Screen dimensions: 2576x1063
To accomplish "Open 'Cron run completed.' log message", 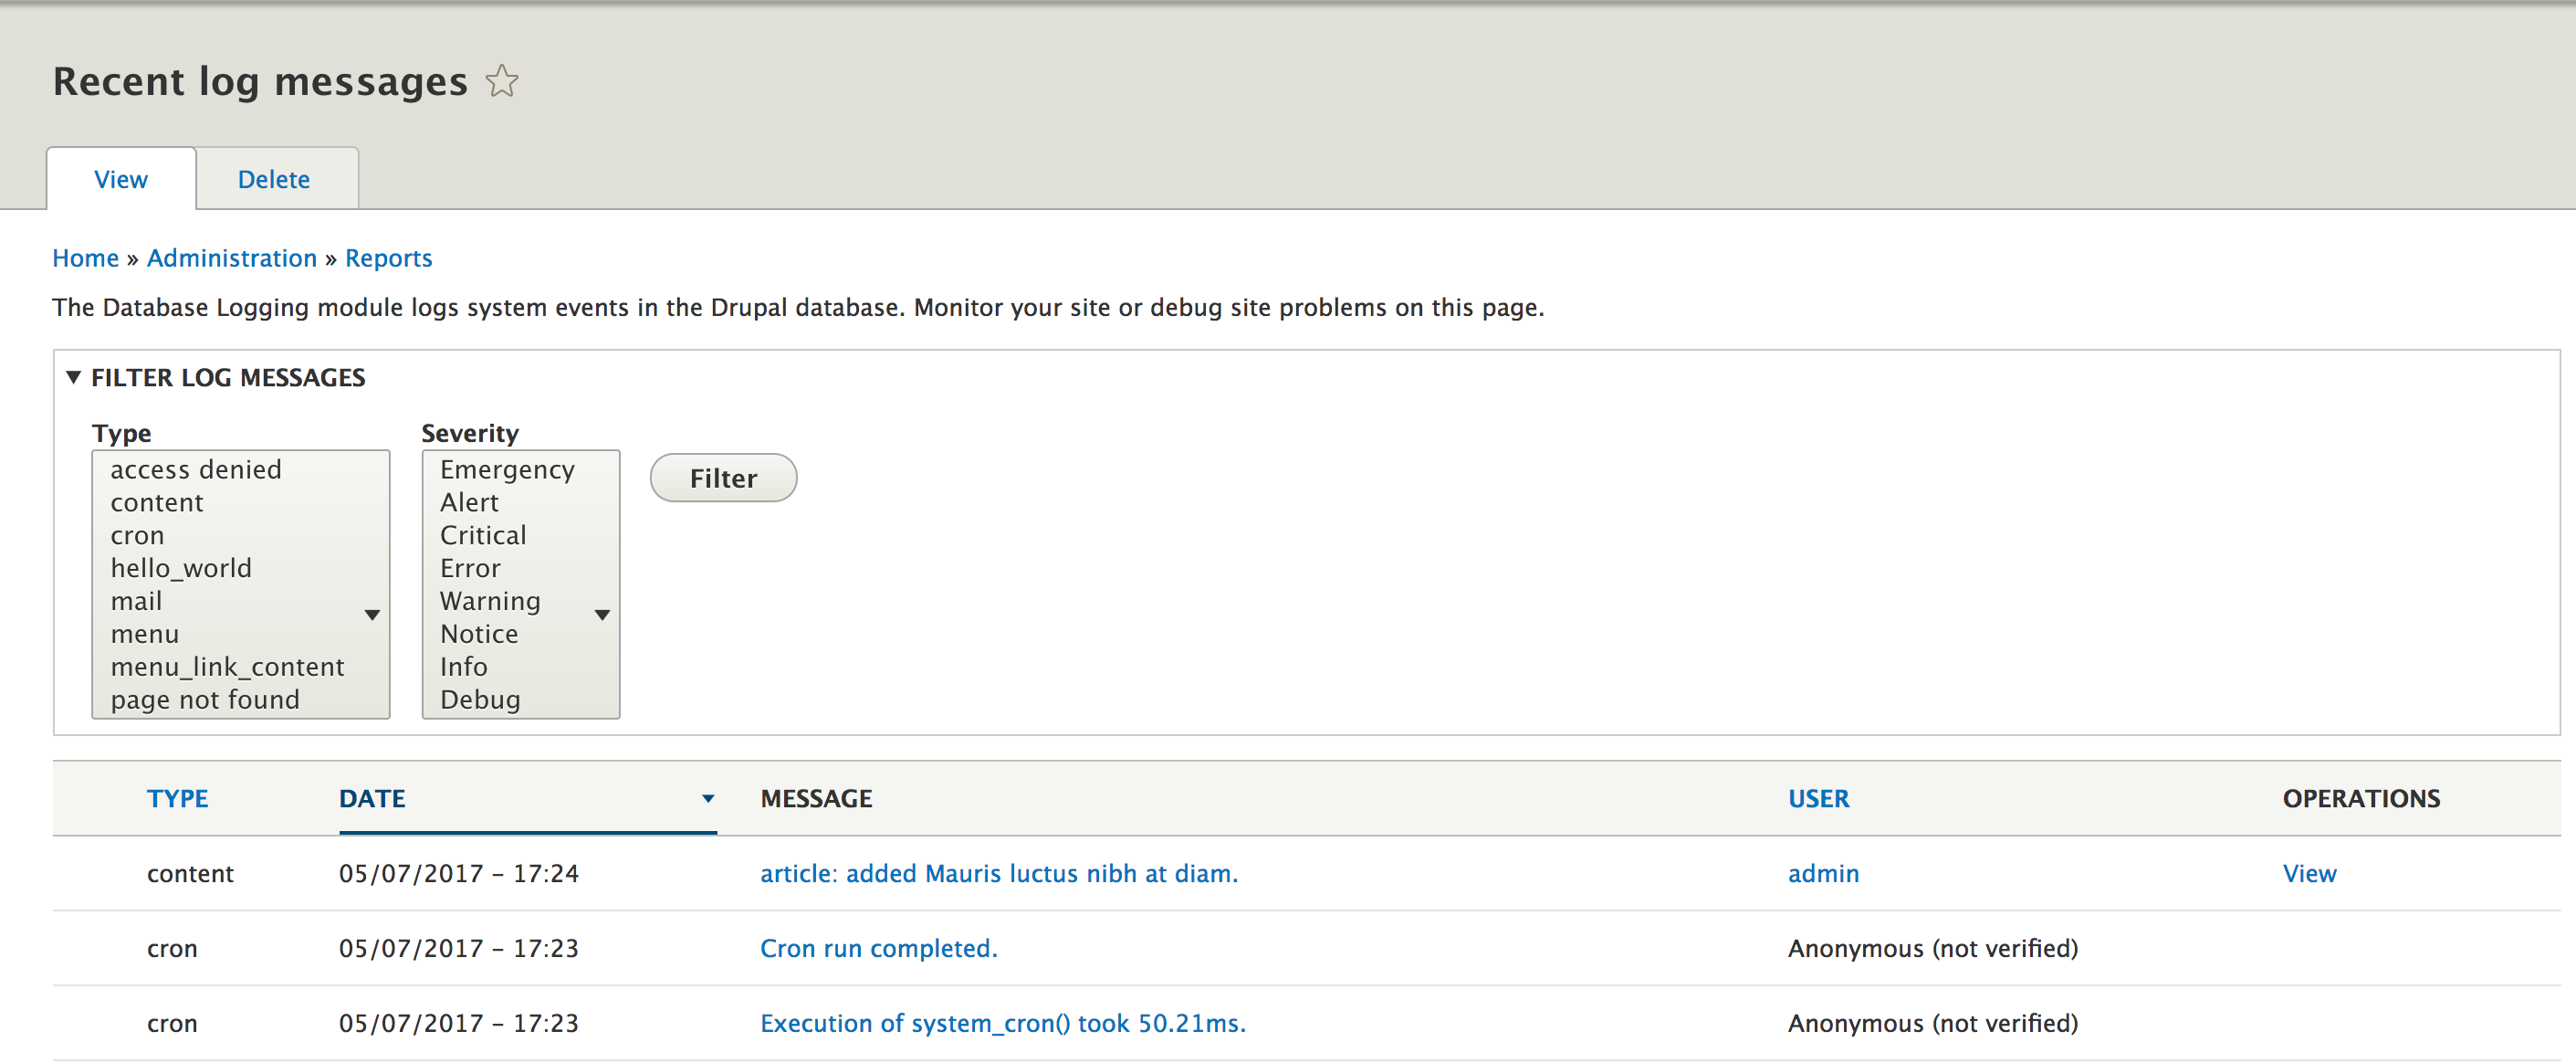I will [878, 948].
